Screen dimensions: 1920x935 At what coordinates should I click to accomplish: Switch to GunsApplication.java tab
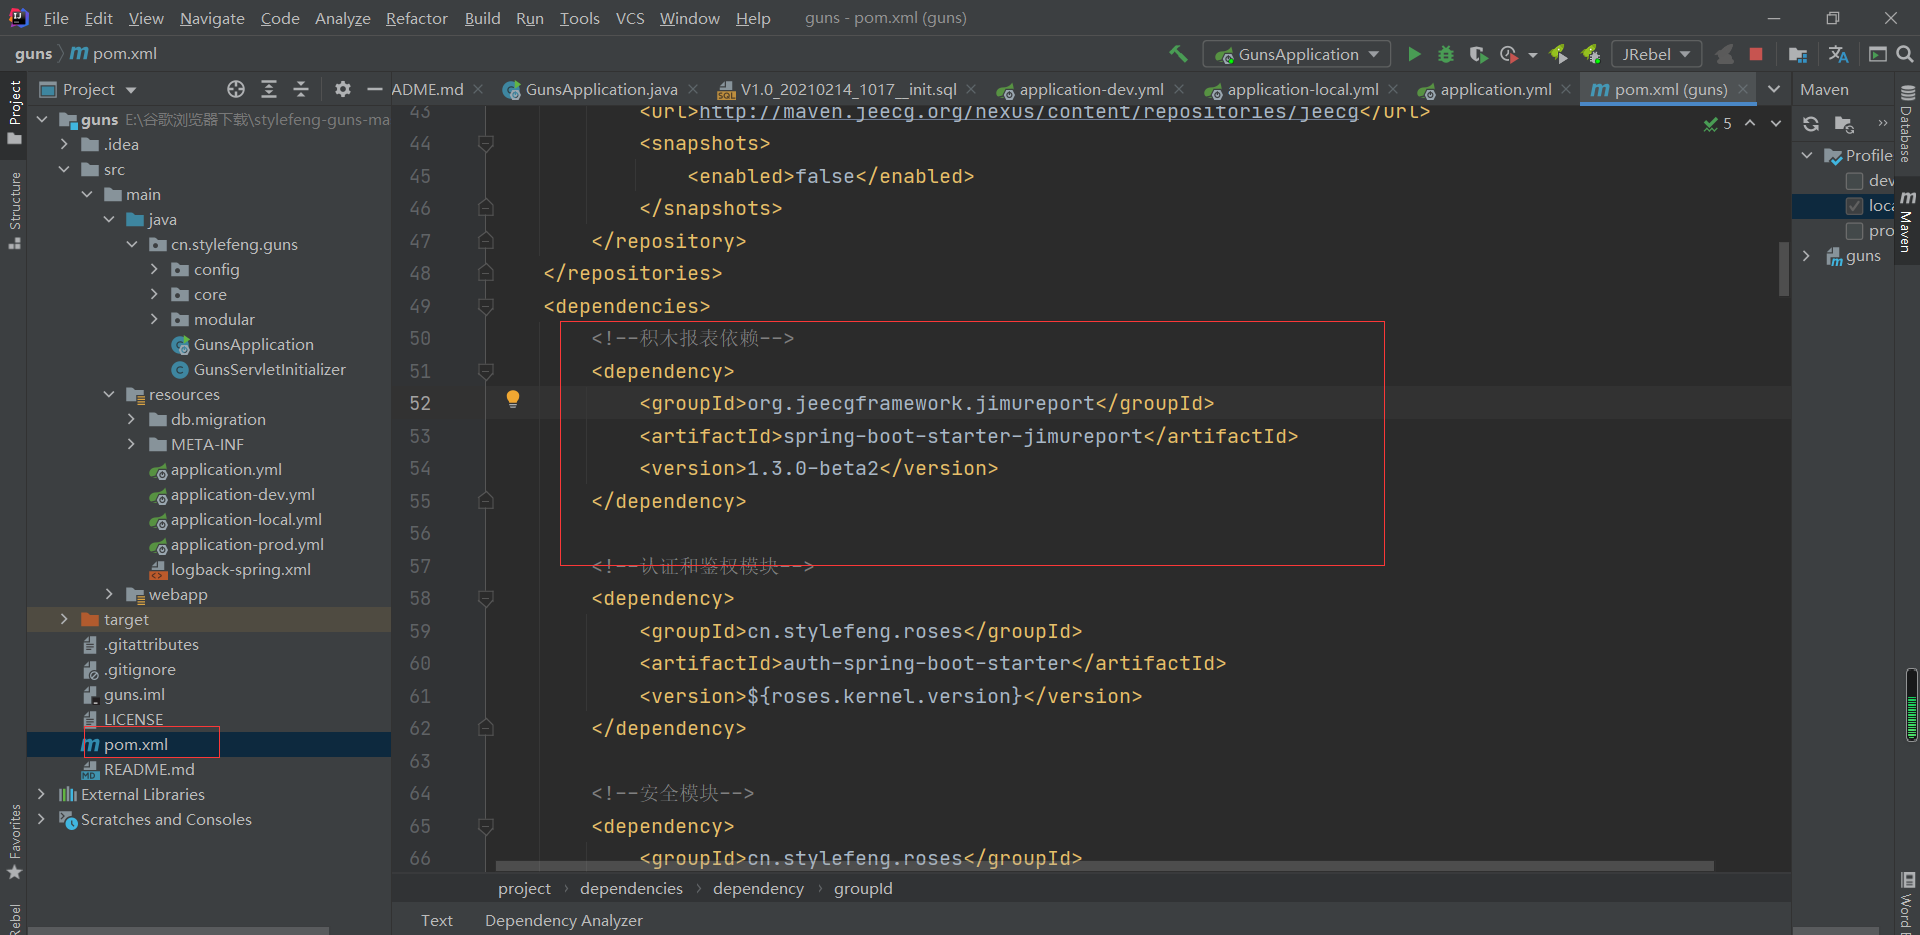point(601,89)
